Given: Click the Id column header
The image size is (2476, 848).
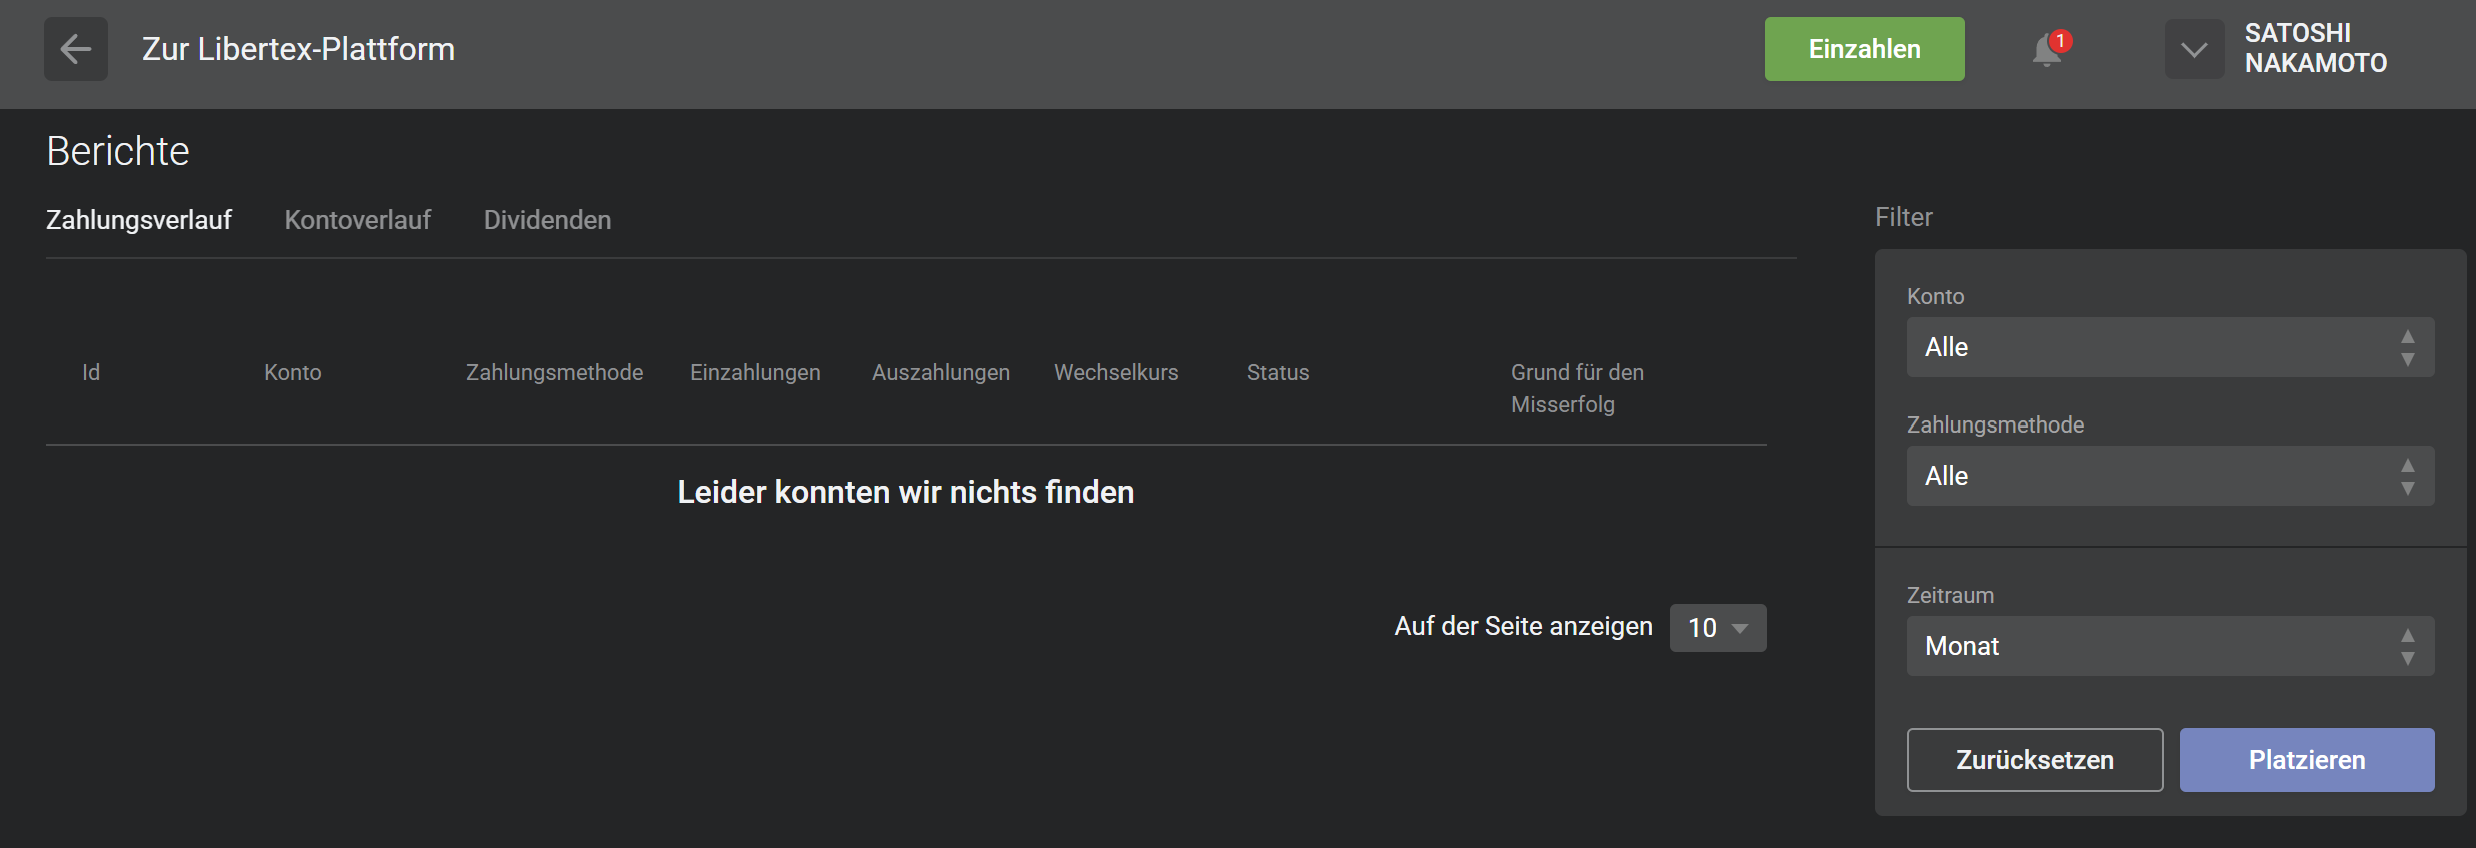Looking at the screenshot, I should coord(91,372).
